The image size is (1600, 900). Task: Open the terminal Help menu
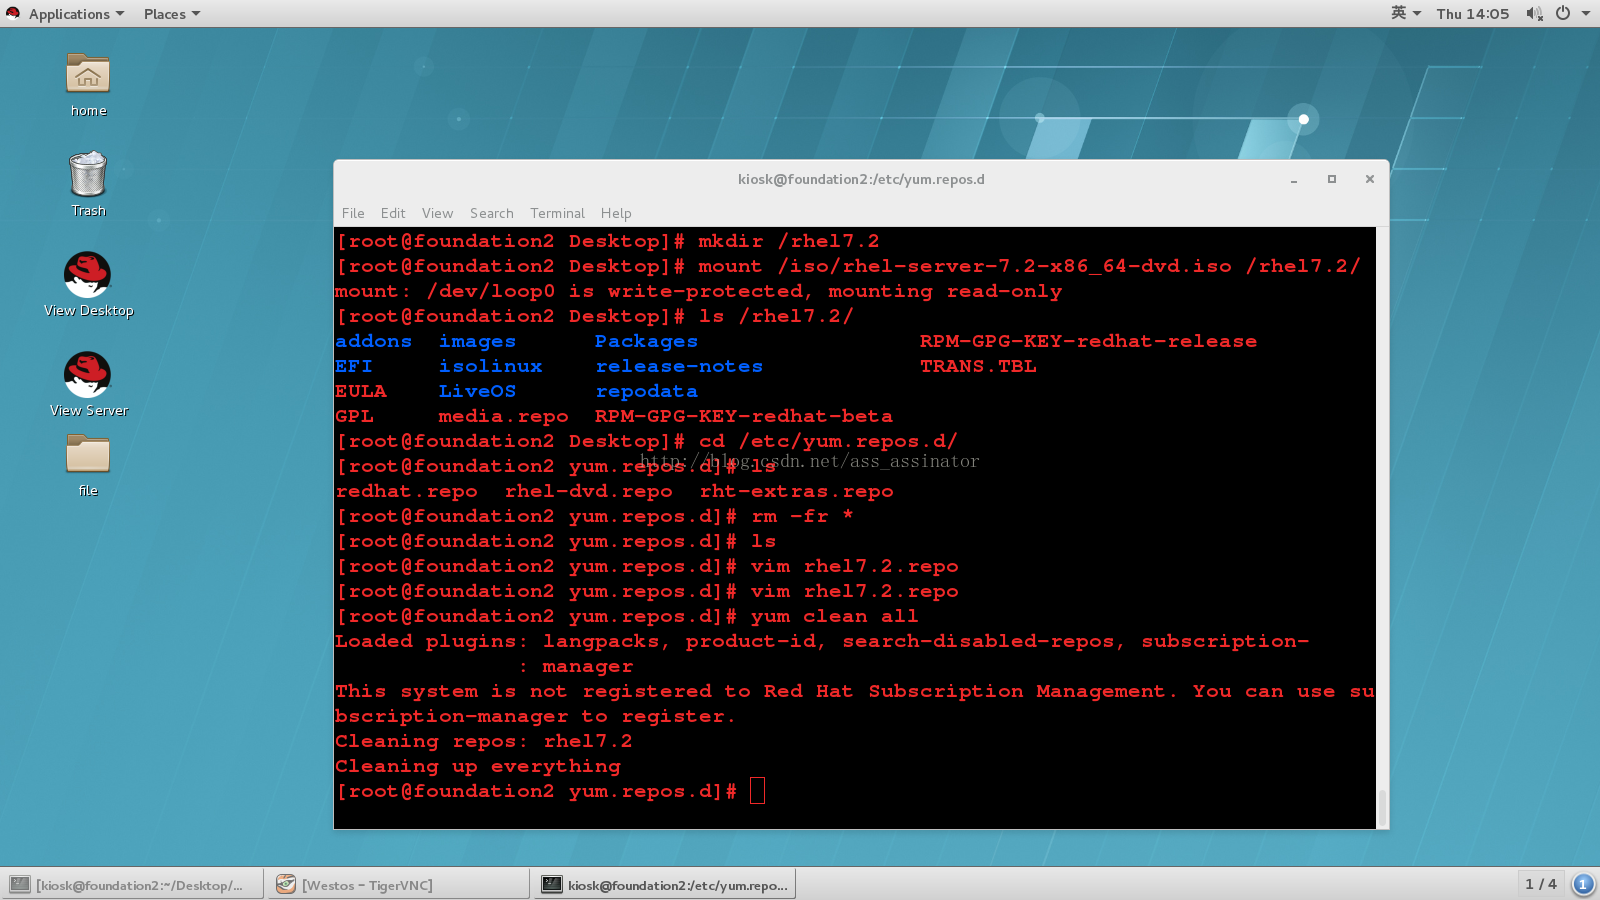click(x=616, y=213)
